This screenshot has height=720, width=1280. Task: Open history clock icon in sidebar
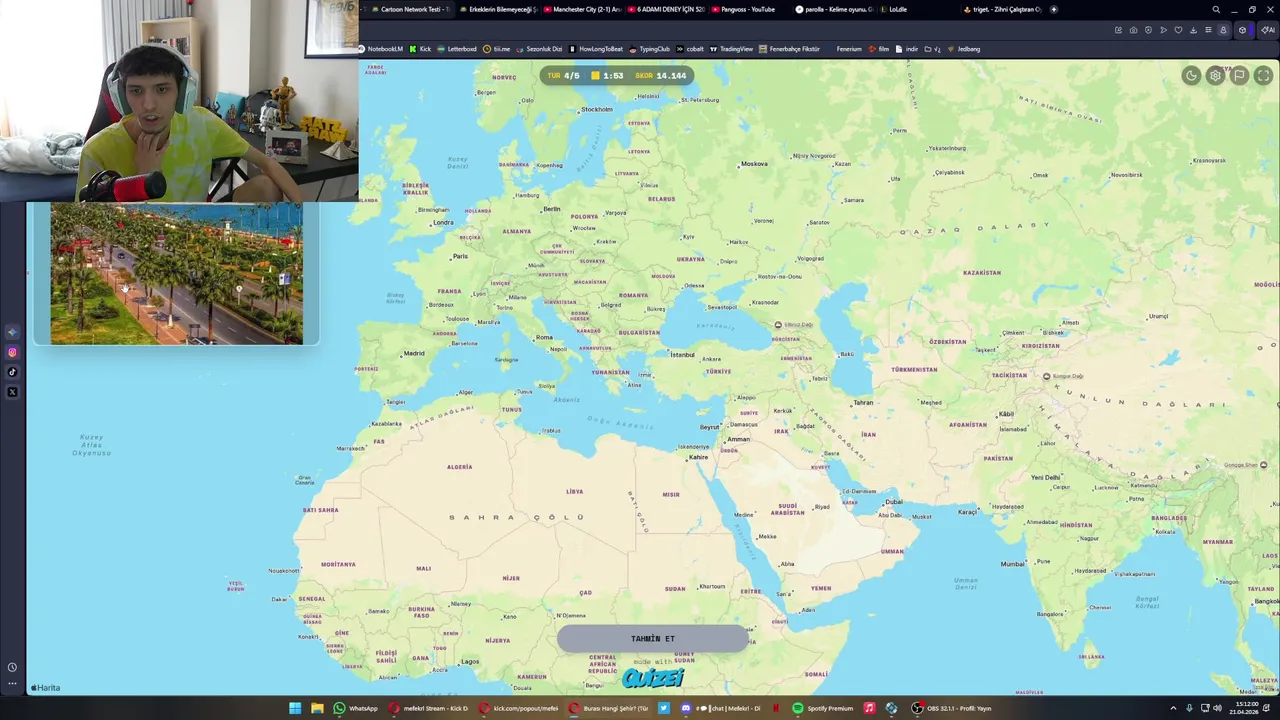[x=12, y=667]
